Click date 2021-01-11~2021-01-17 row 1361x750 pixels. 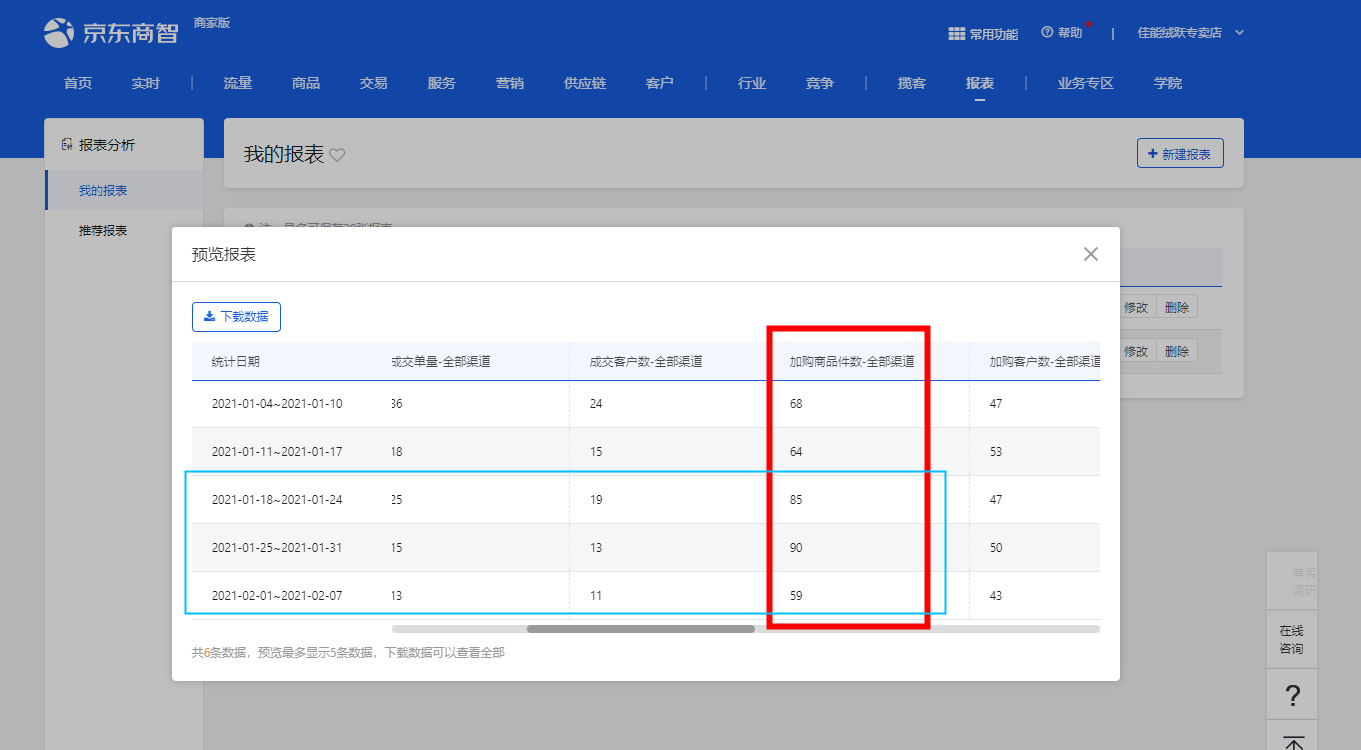(x=277, y=452)
